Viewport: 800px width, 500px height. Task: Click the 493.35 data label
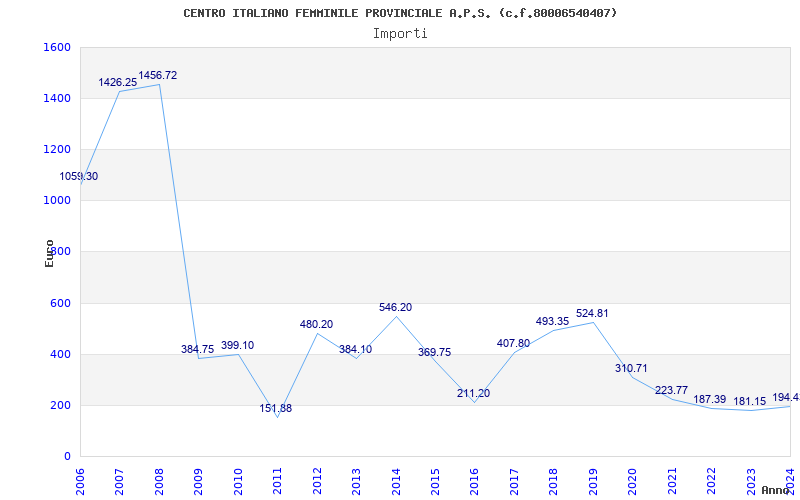point(553,321)
